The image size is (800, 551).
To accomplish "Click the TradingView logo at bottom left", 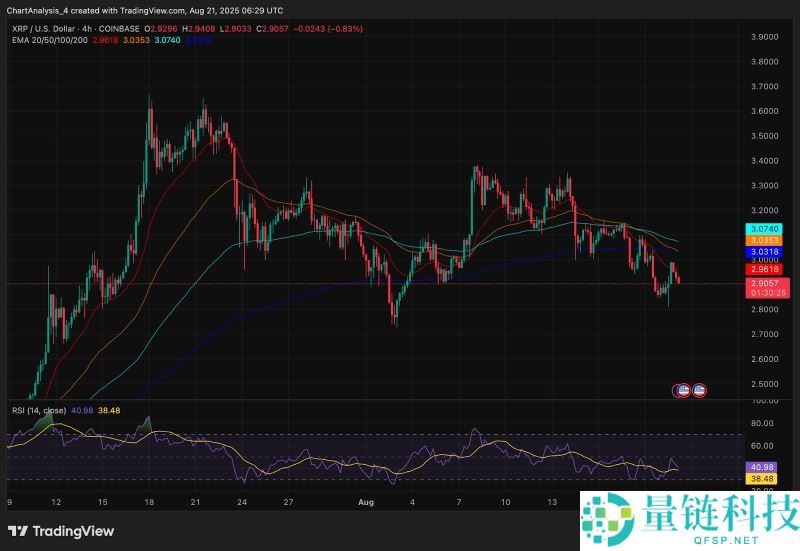I will point(61,531).
